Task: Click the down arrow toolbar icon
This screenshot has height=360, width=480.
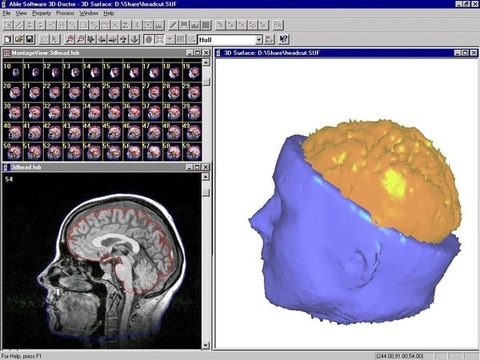Action: (134, 39)
